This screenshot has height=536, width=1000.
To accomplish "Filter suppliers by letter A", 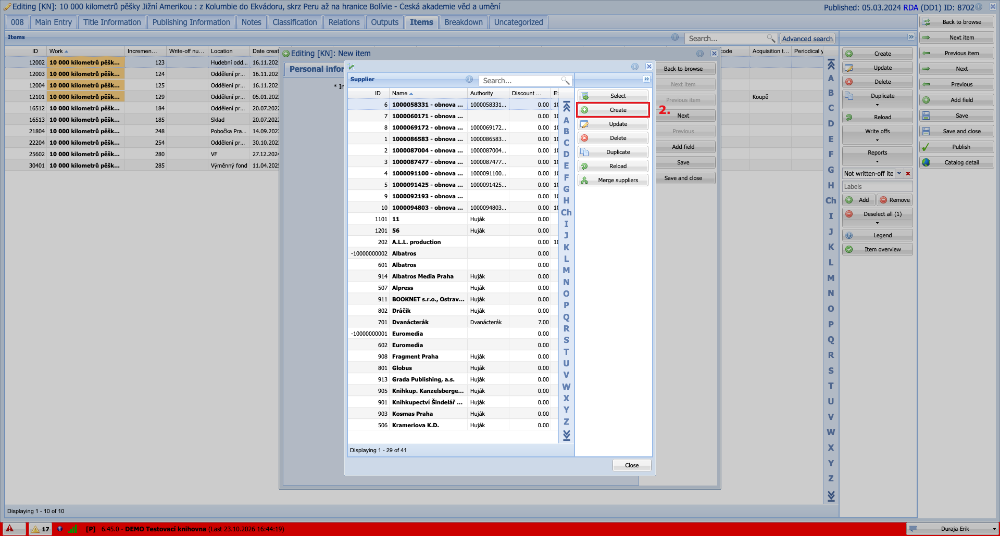I will point(566,120).
